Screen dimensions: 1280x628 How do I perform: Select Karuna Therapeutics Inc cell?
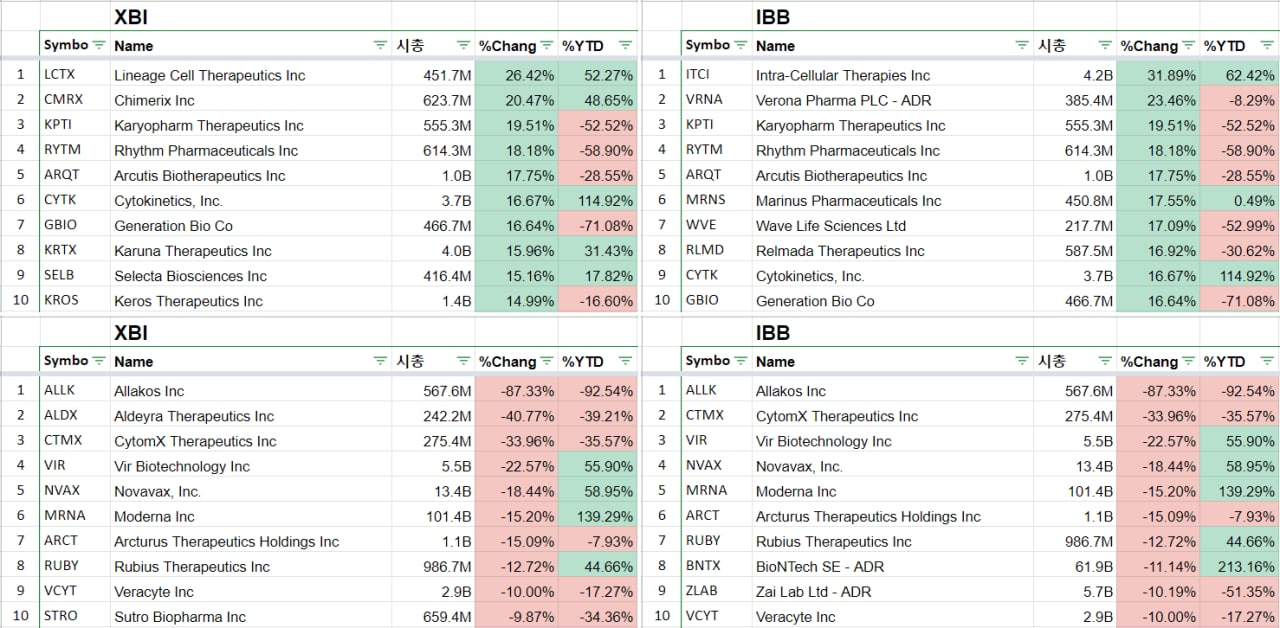[x=251, y=250]
